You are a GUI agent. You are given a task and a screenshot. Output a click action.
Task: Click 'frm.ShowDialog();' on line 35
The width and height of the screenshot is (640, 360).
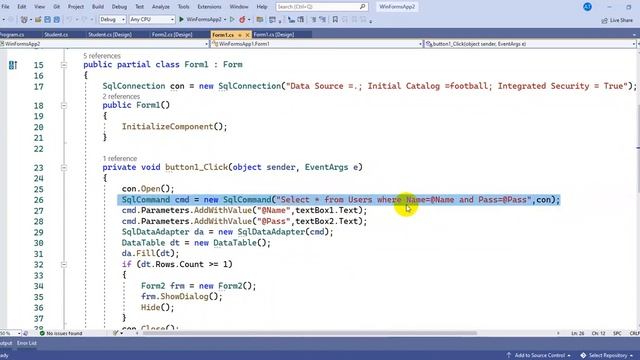[182, 296]
